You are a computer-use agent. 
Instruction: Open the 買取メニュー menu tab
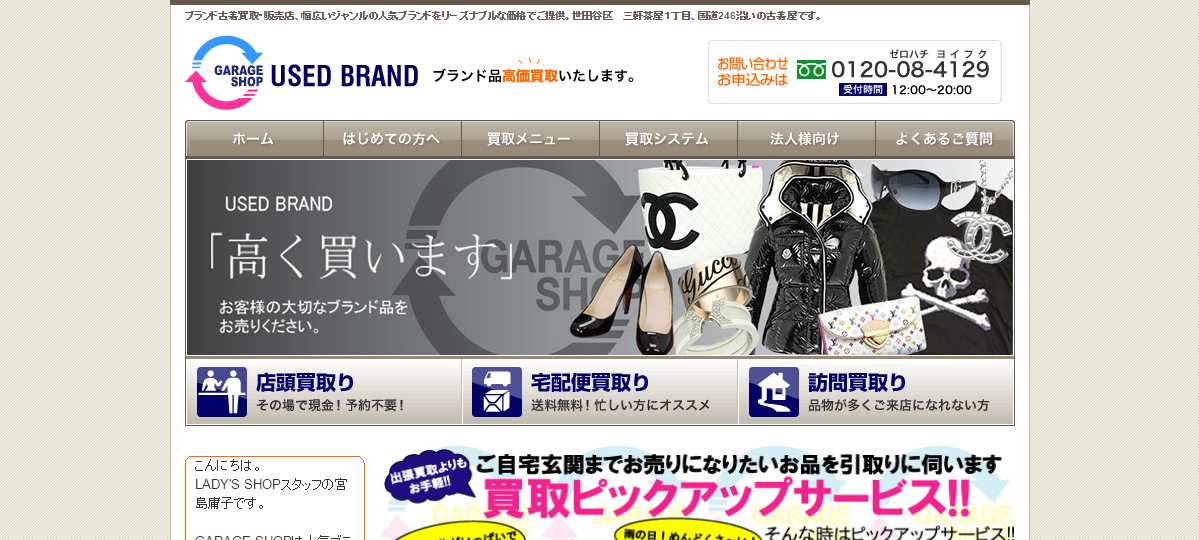point(530,139)
